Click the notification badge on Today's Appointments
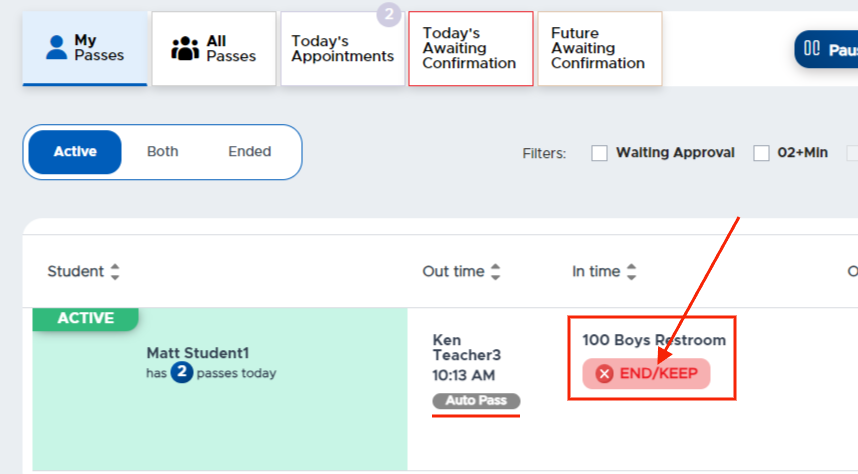Screen dimensions: 858x474 [389, 14]
